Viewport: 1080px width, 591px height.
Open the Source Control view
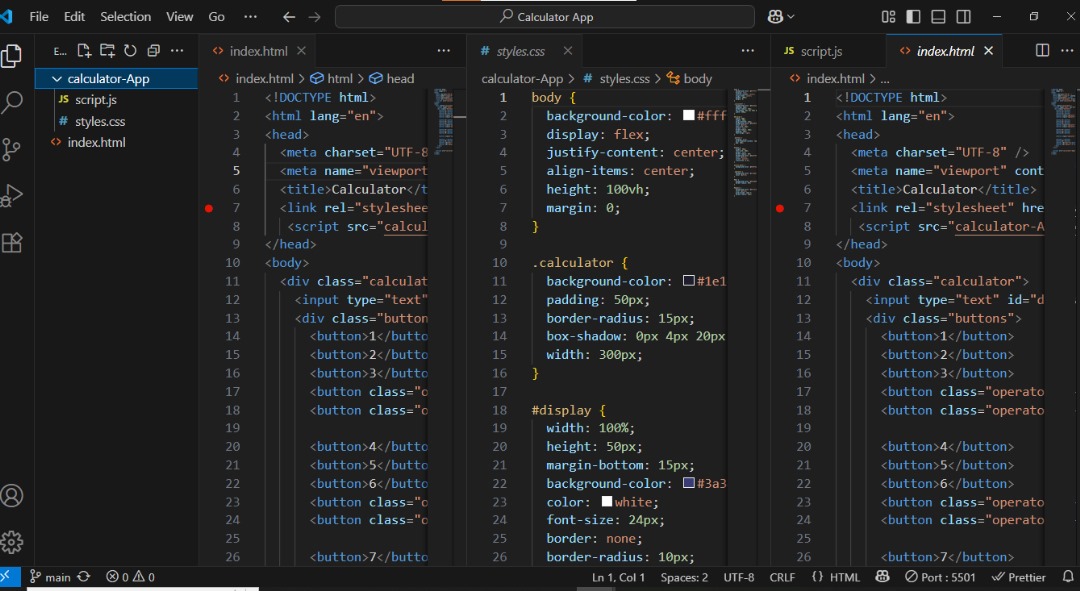(x=12, y=149)
